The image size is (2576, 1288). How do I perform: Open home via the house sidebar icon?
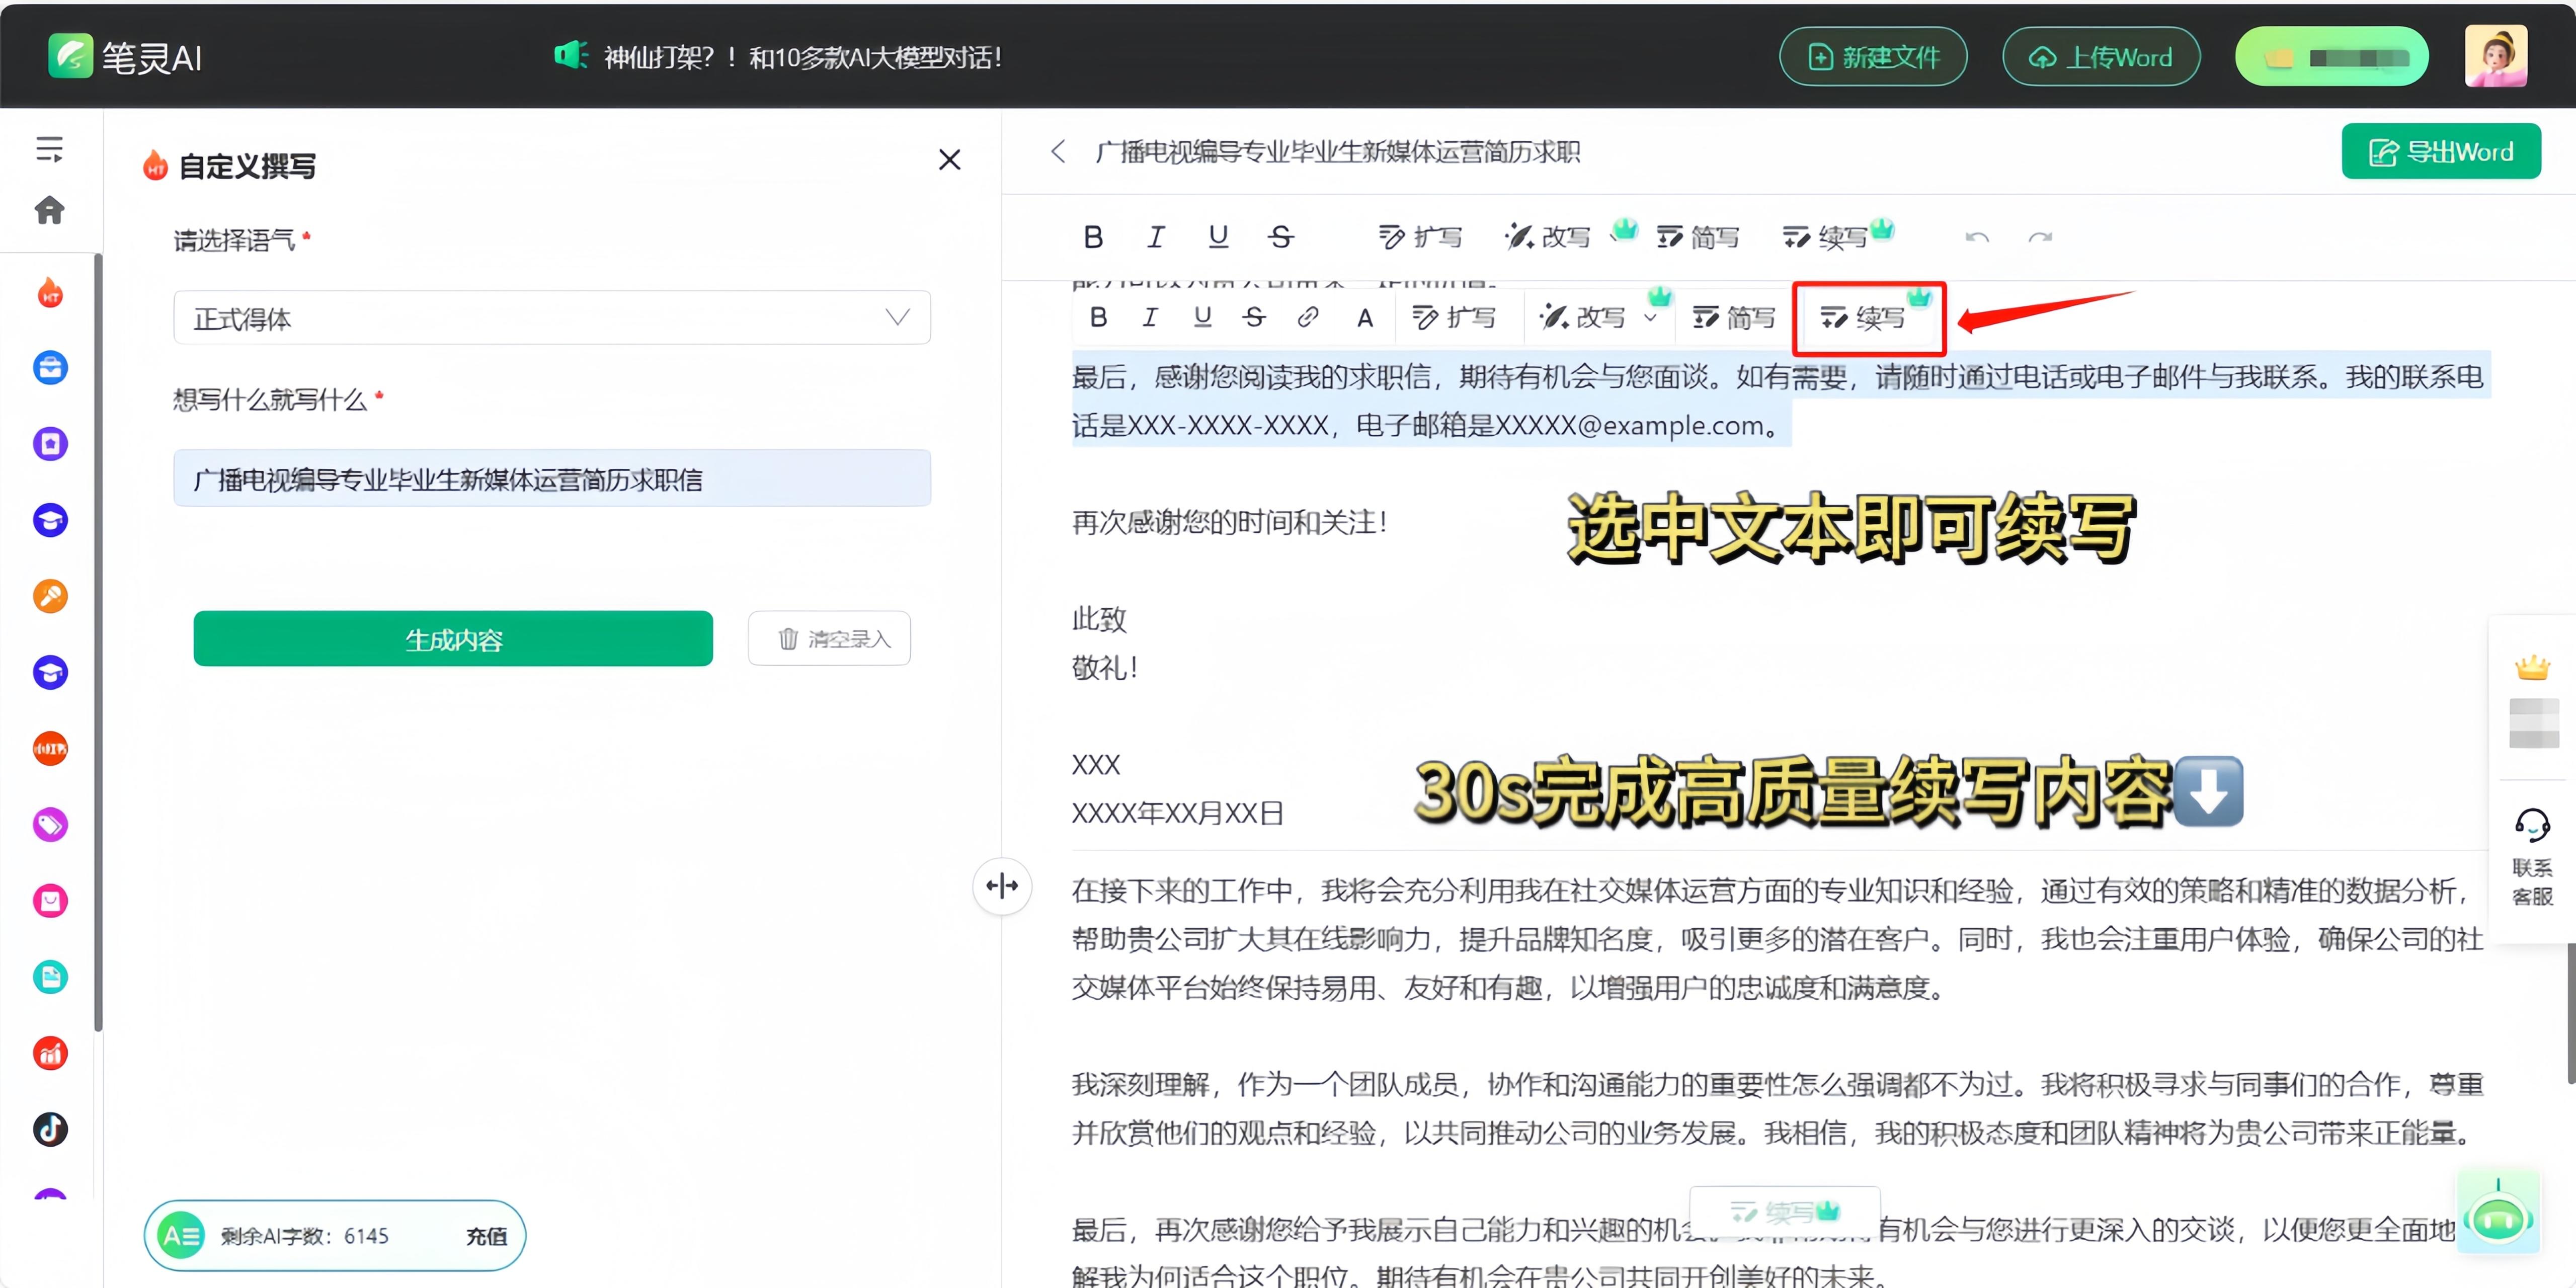click(50, 210)
